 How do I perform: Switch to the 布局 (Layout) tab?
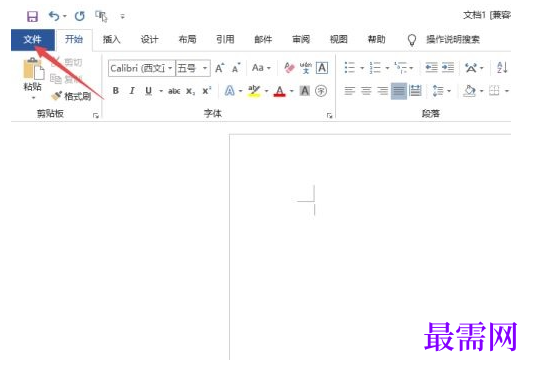coord(187,40)
